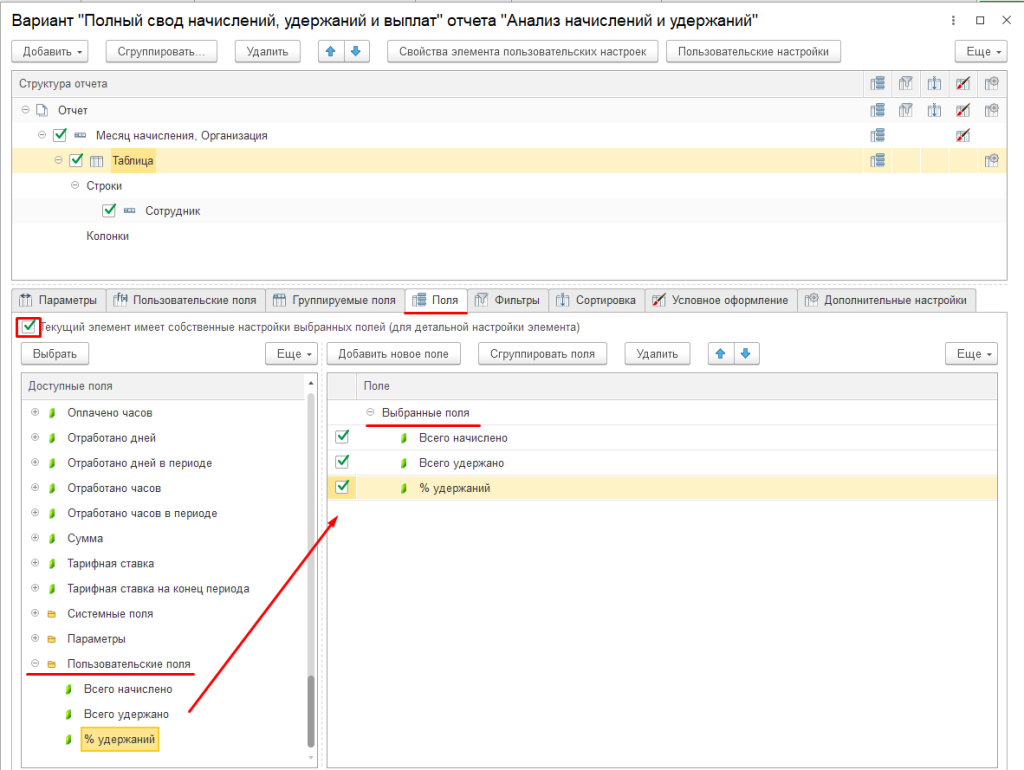Click the move down arrow in top toolbar

pos(353,52)
